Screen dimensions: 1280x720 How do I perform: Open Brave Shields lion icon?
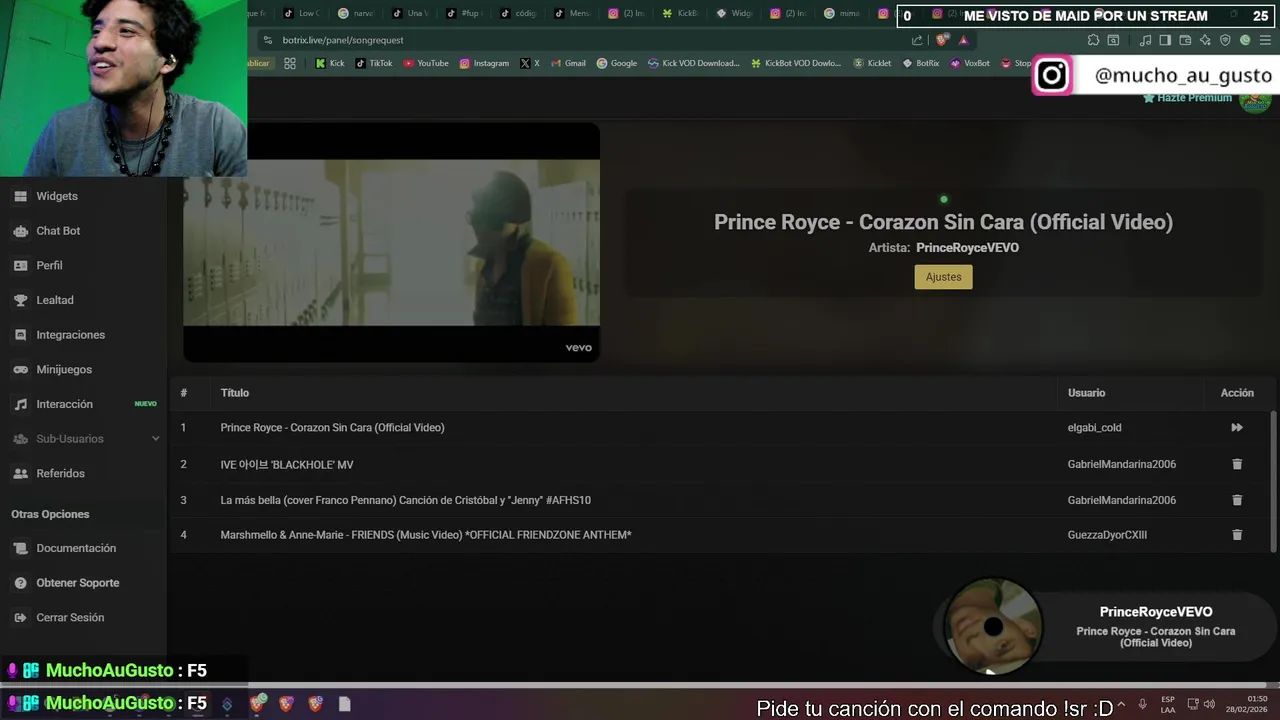(x=942, y=40)
